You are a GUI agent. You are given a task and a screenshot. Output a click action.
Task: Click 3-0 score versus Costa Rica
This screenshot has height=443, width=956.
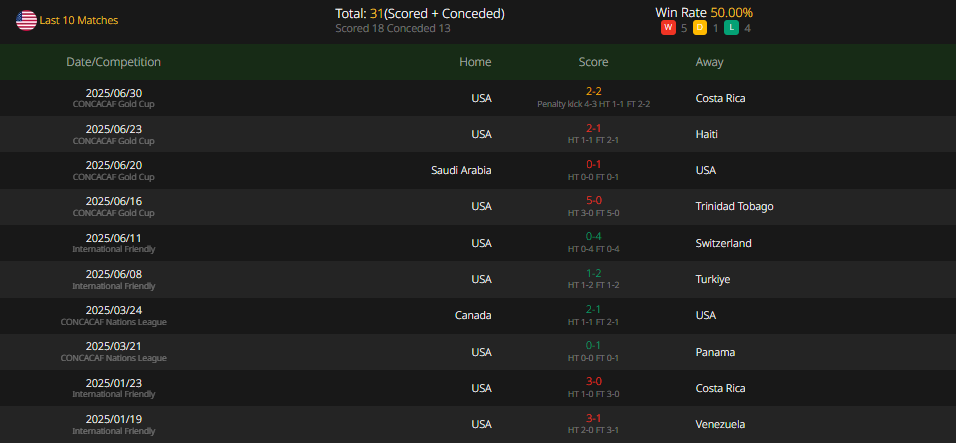click(594, 381)
